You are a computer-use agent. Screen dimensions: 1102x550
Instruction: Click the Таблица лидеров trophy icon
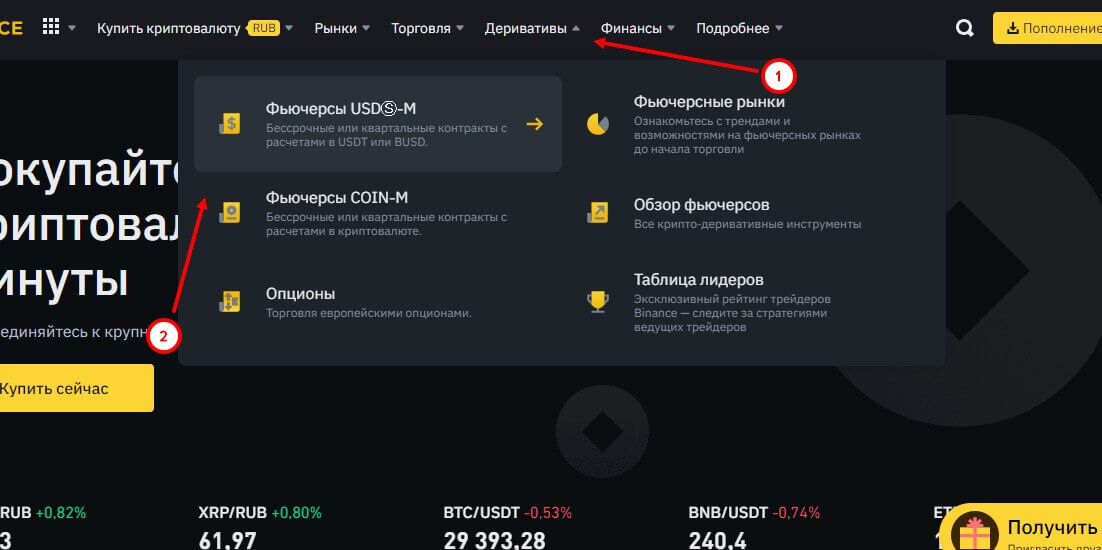point(598,299)
